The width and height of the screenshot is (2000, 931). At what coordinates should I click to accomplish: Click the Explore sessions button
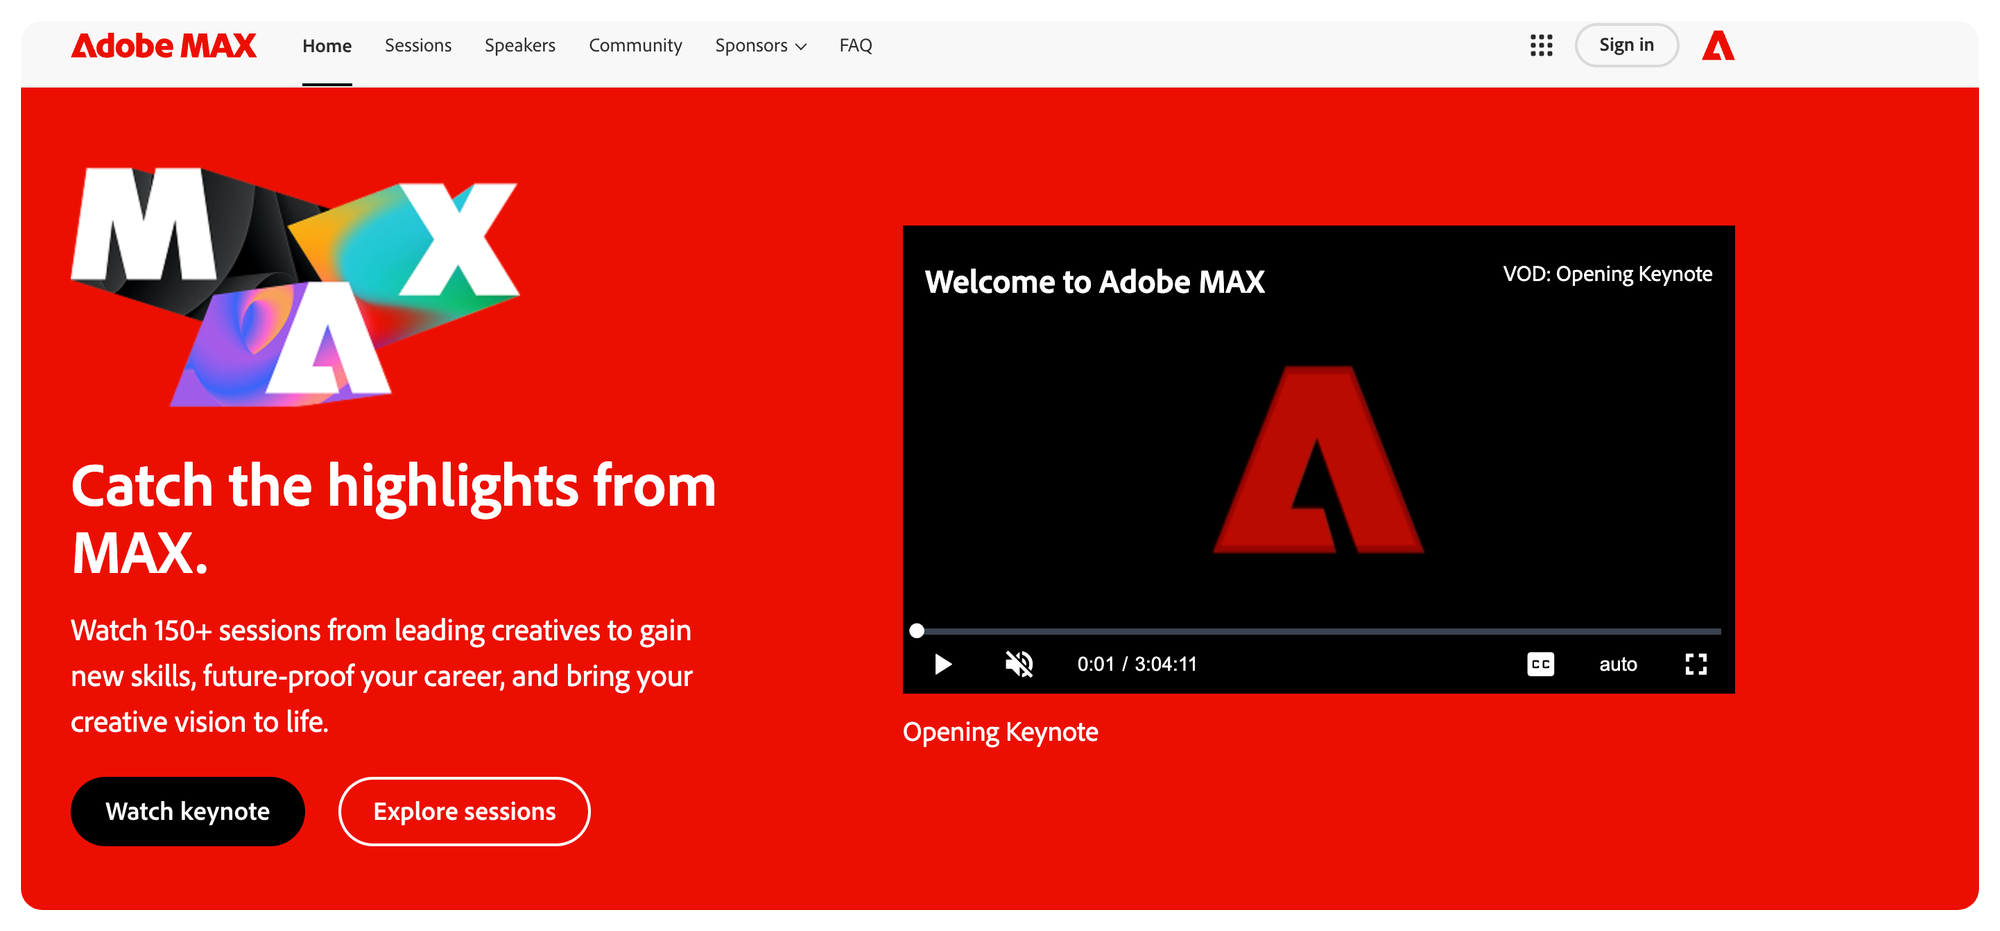pos(464,811)
